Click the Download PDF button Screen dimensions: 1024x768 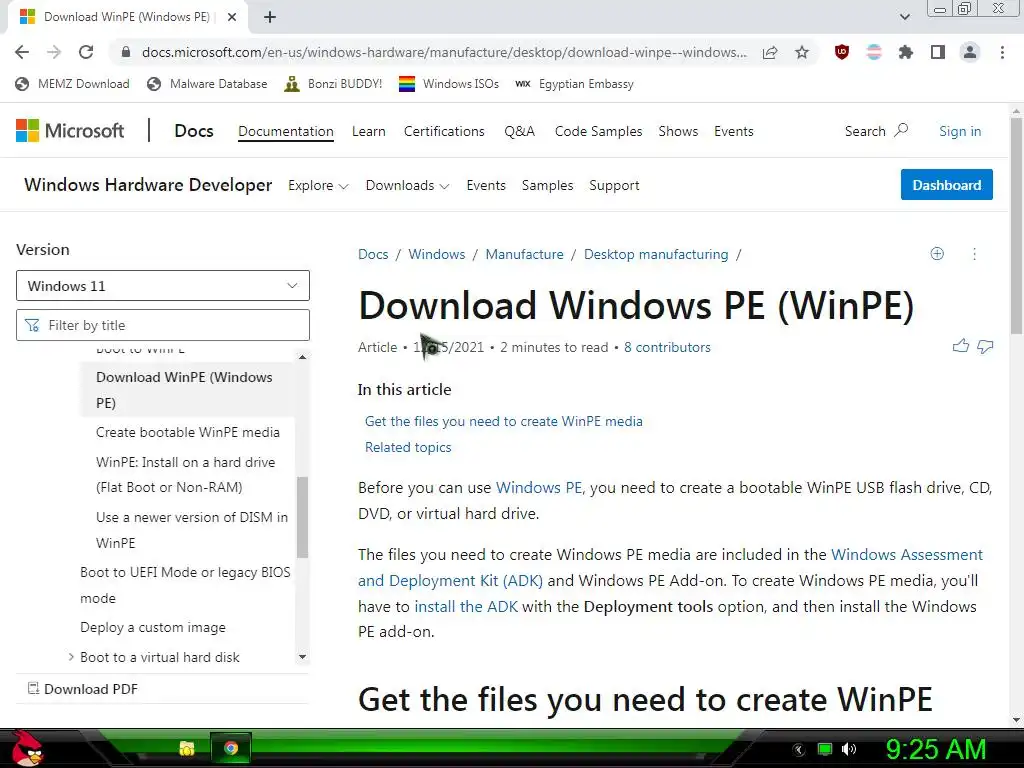point(83,689)
